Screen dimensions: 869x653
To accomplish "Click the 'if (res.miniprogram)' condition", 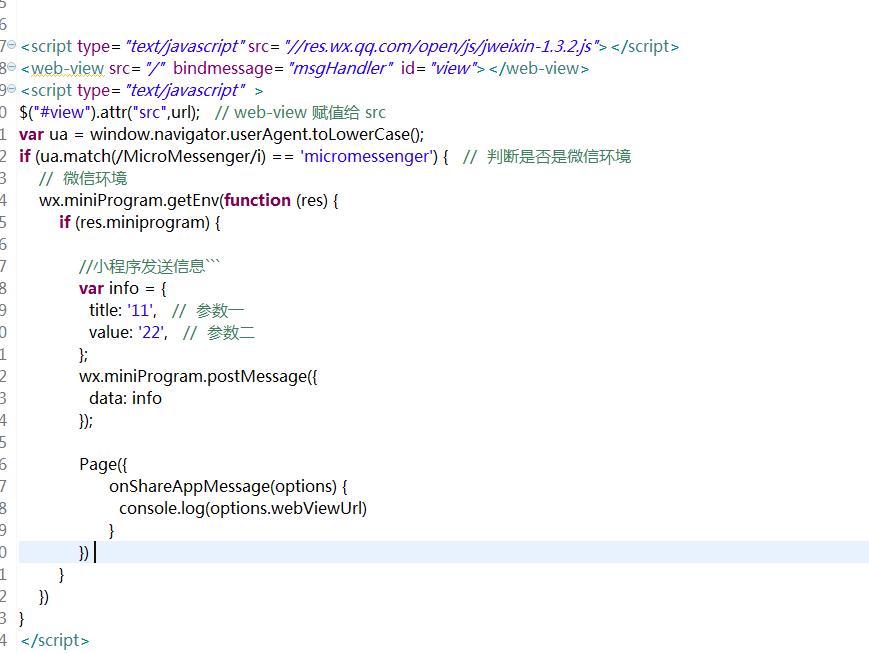I will tap(140, 222).
